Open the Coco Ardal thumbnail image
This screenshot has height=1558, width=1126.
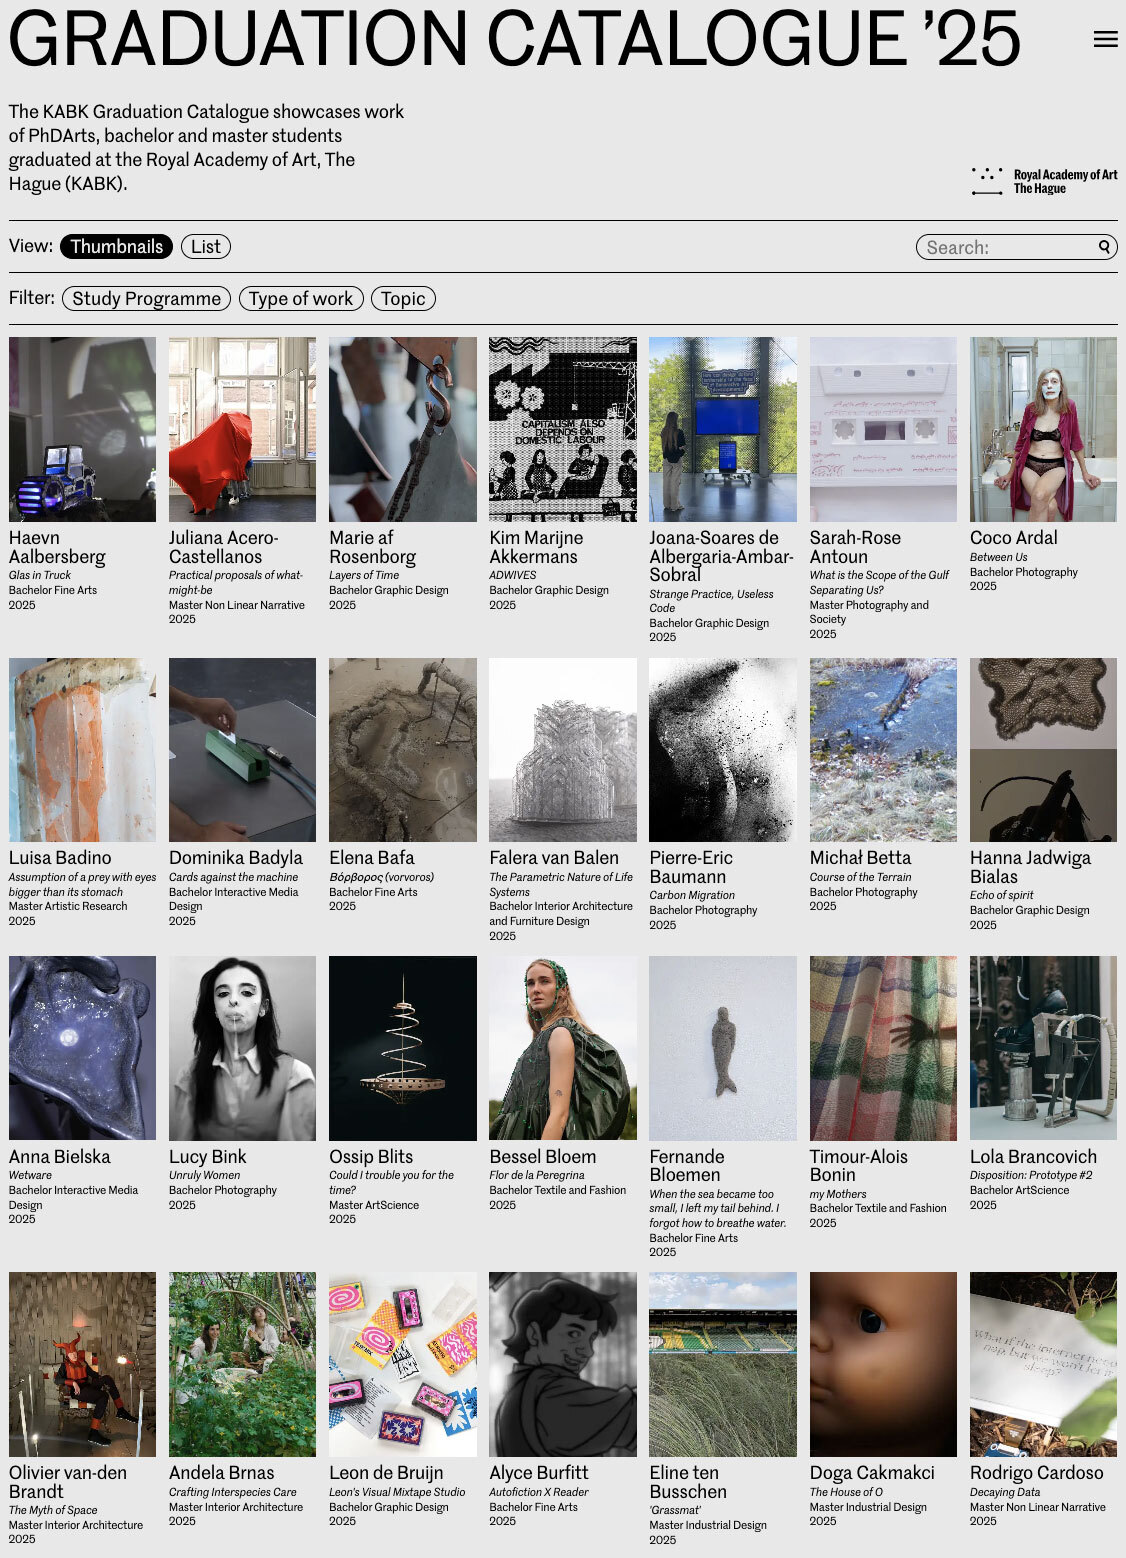1043,430
